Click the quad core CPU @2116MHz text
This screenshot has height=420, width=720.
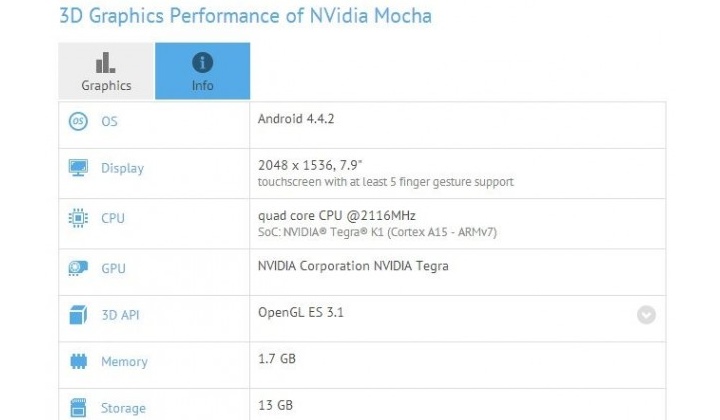[x=335, y=214]
